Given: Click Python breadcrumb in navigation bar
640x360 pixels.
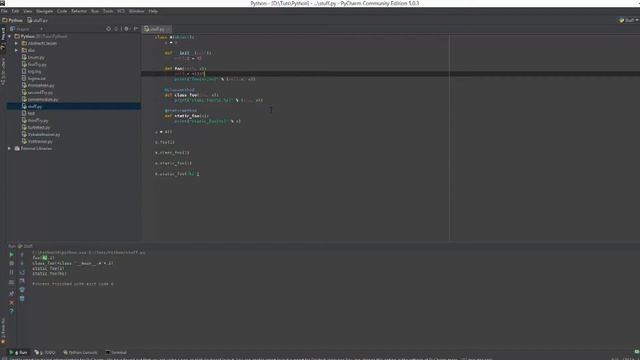Looking at the screenshot, I should tap(13, 20).
